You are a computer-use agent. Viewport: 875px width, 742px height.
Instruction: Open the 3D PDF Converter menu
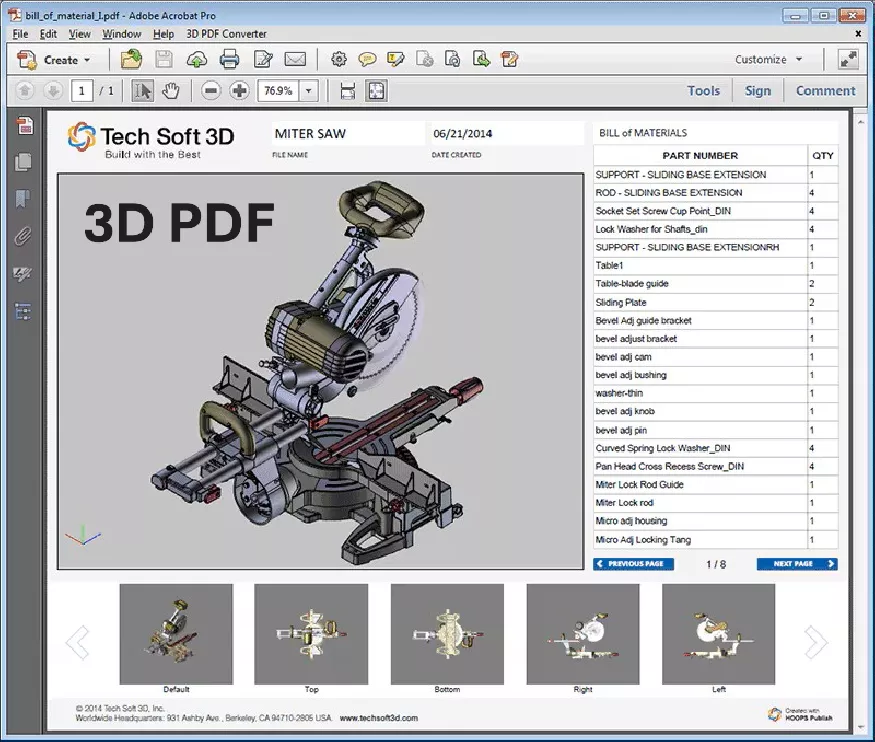[226, 34]
